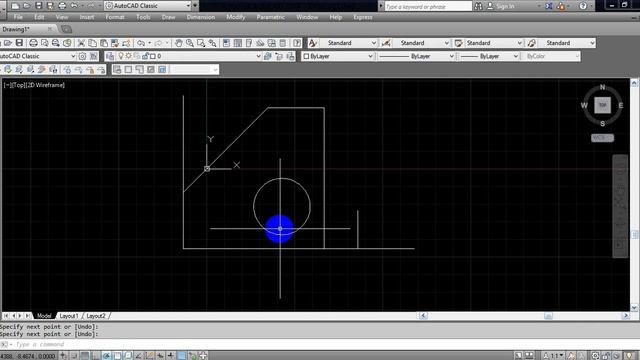Click the WCS coordinate system button
Image resolution: width=640 pixels, height=360 pixels.
pos(602,138)
